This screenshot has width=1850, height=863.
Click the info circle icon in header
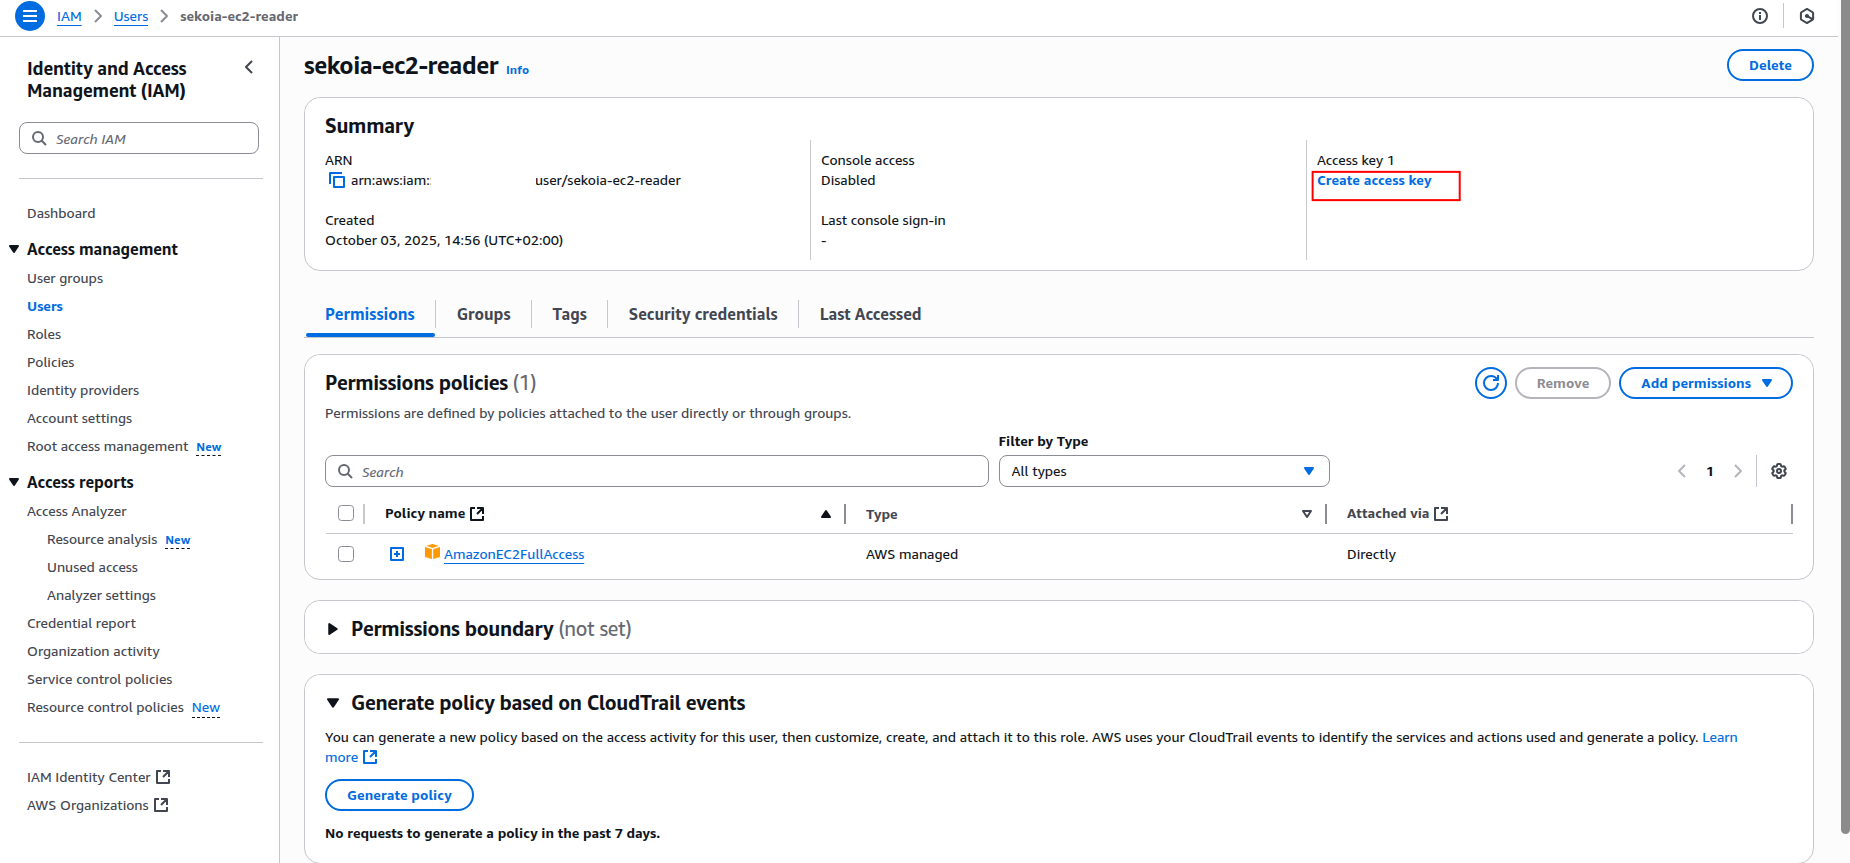1760,16
